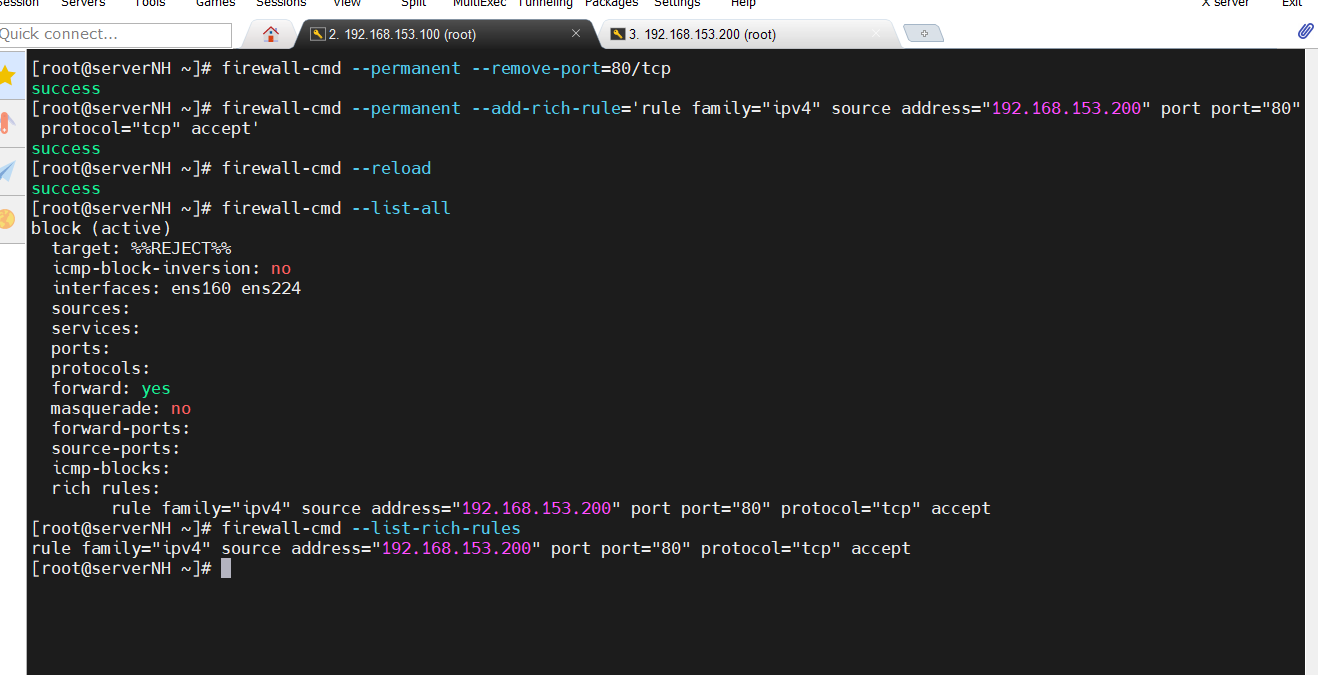Screen dimensions: 1318x675
Task: Click the terminal's vertical scrollbar
Action: coord(1311,360)
